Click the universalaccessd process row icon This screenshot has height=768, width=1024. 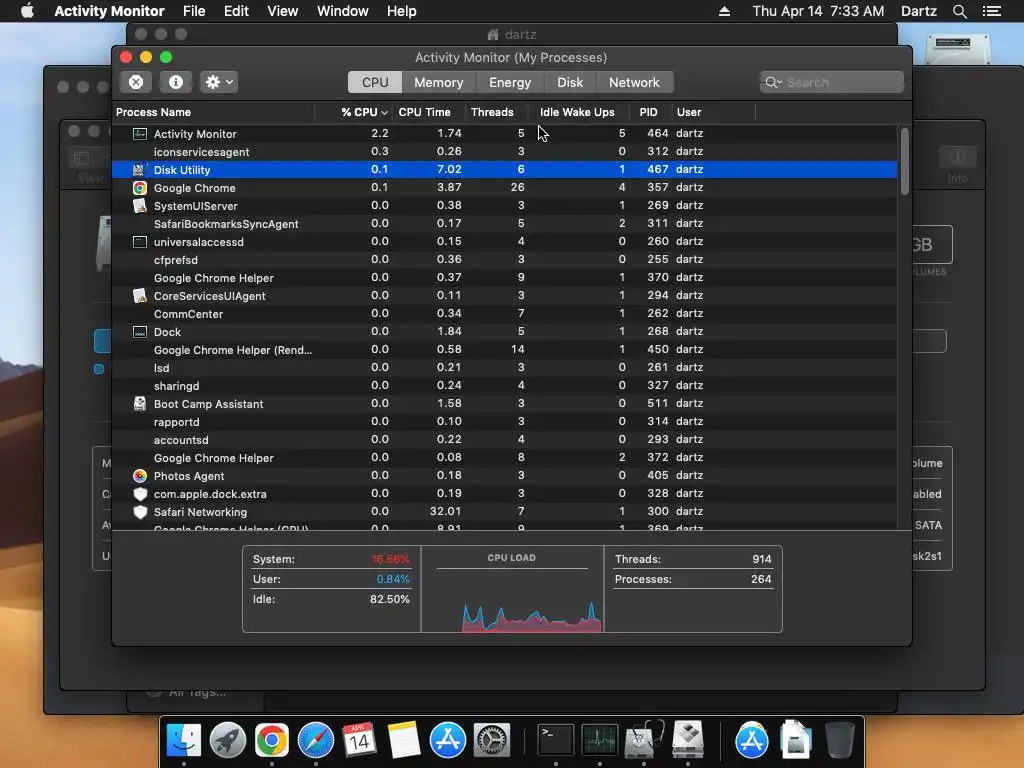click(140, 242)
